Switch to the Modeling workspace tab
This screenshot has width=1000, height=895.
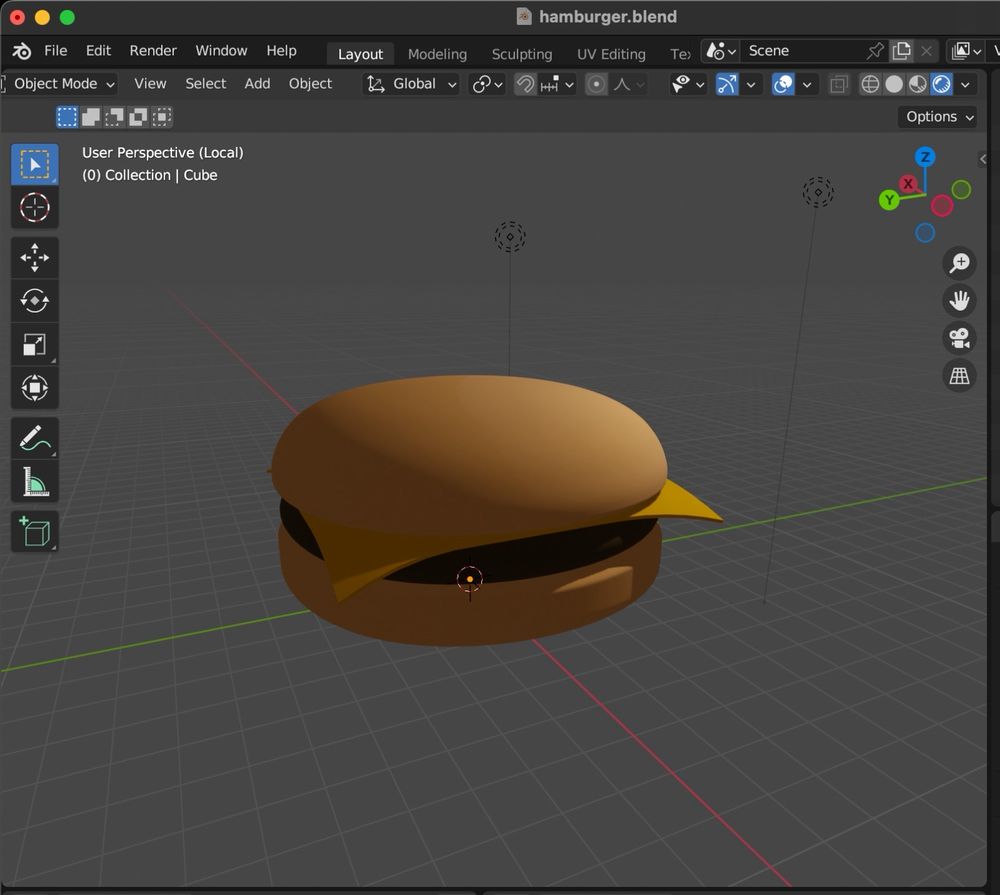[x=437, y=54]
